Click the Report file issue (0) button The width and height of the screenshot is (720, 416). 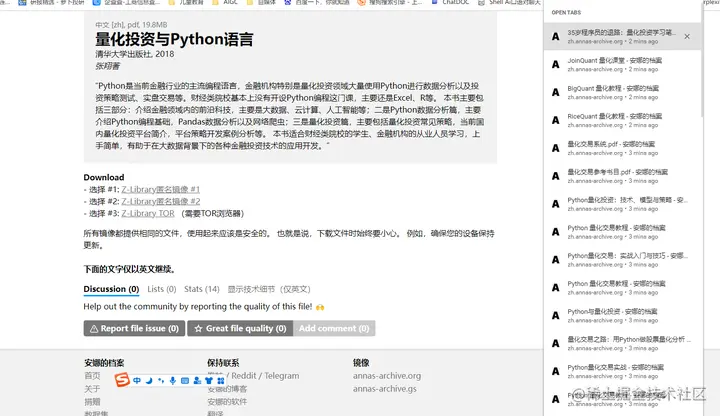point(134,328)
